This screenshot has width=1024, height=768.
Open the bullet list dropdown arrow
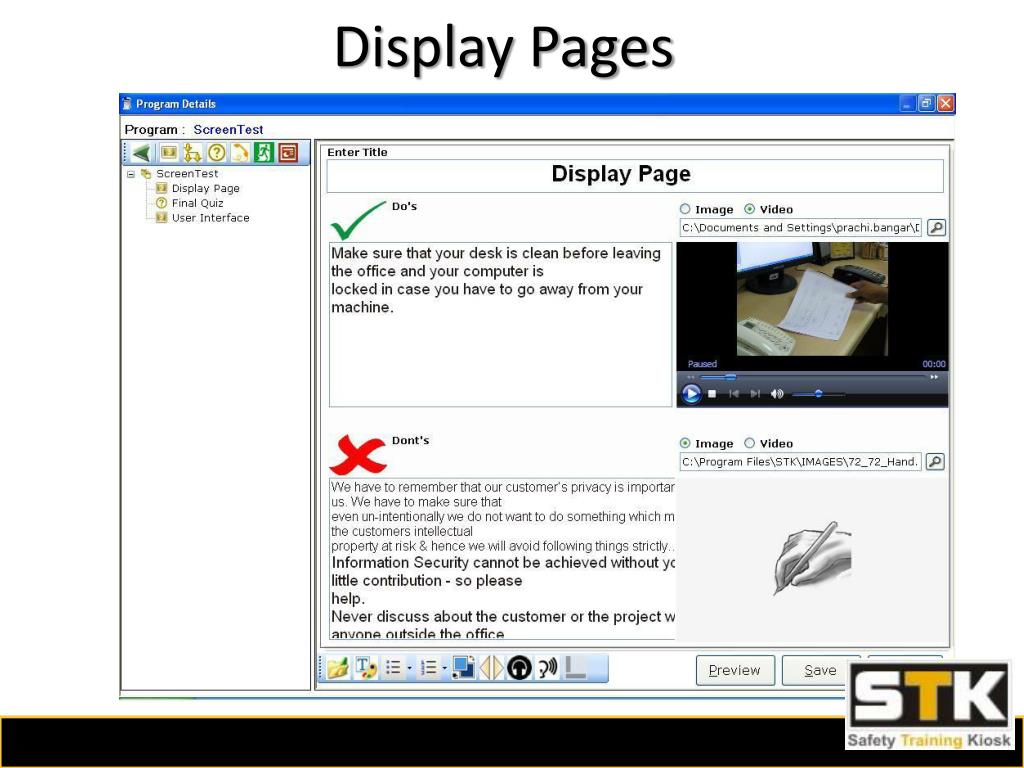(x=409, y=668)
